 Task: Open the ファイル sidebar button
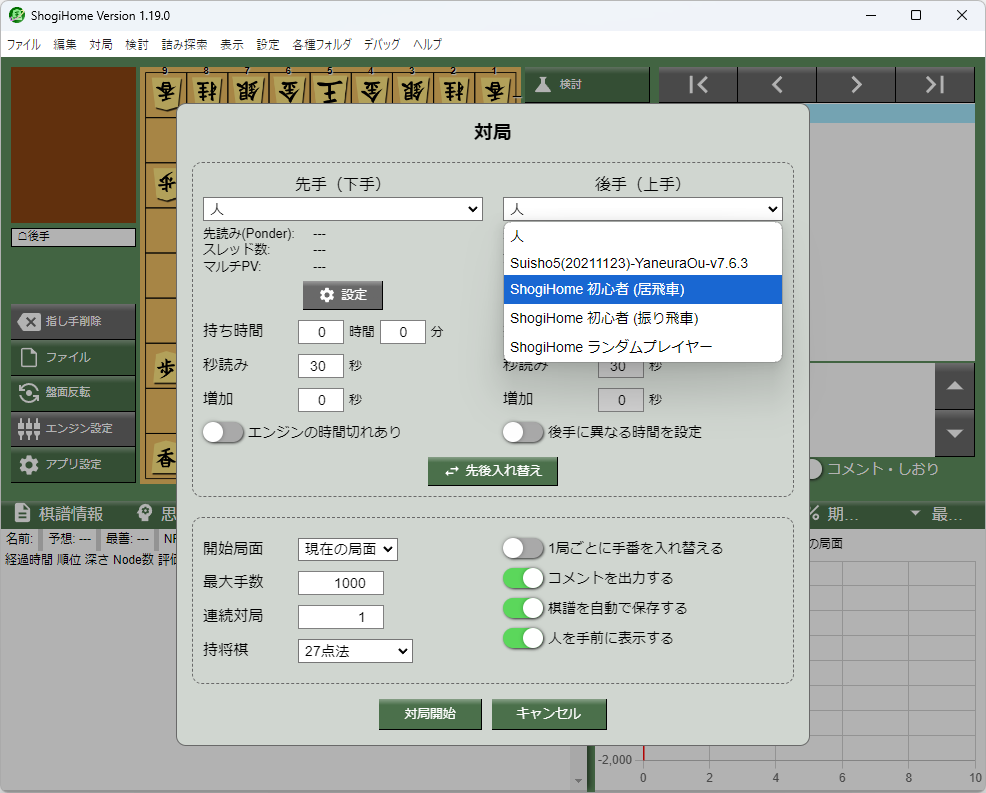pyautogui.click(x=73, y=358)
